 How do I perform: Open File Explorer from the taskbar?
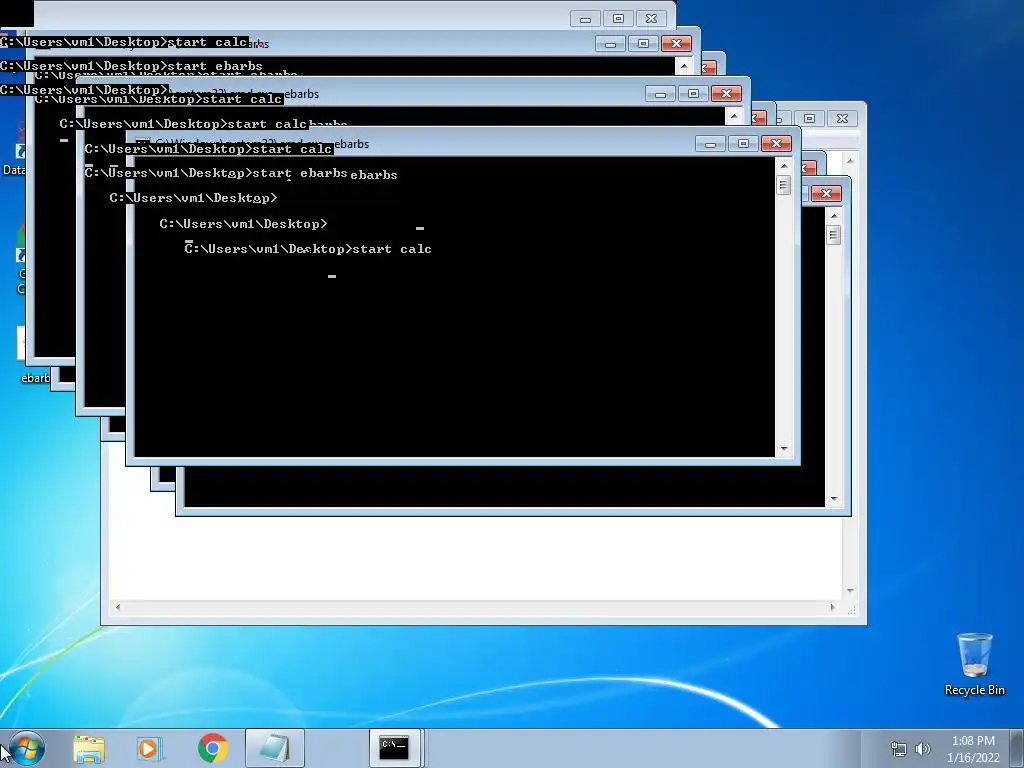click(x=89, y=749)
